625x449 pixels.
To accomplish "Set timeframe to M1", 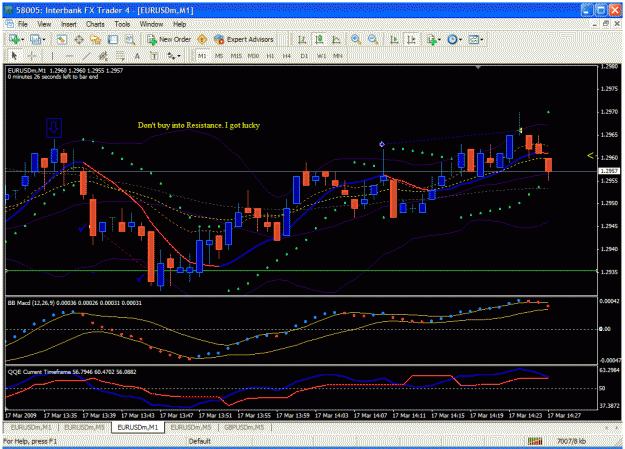I will [x=202, y=56].
